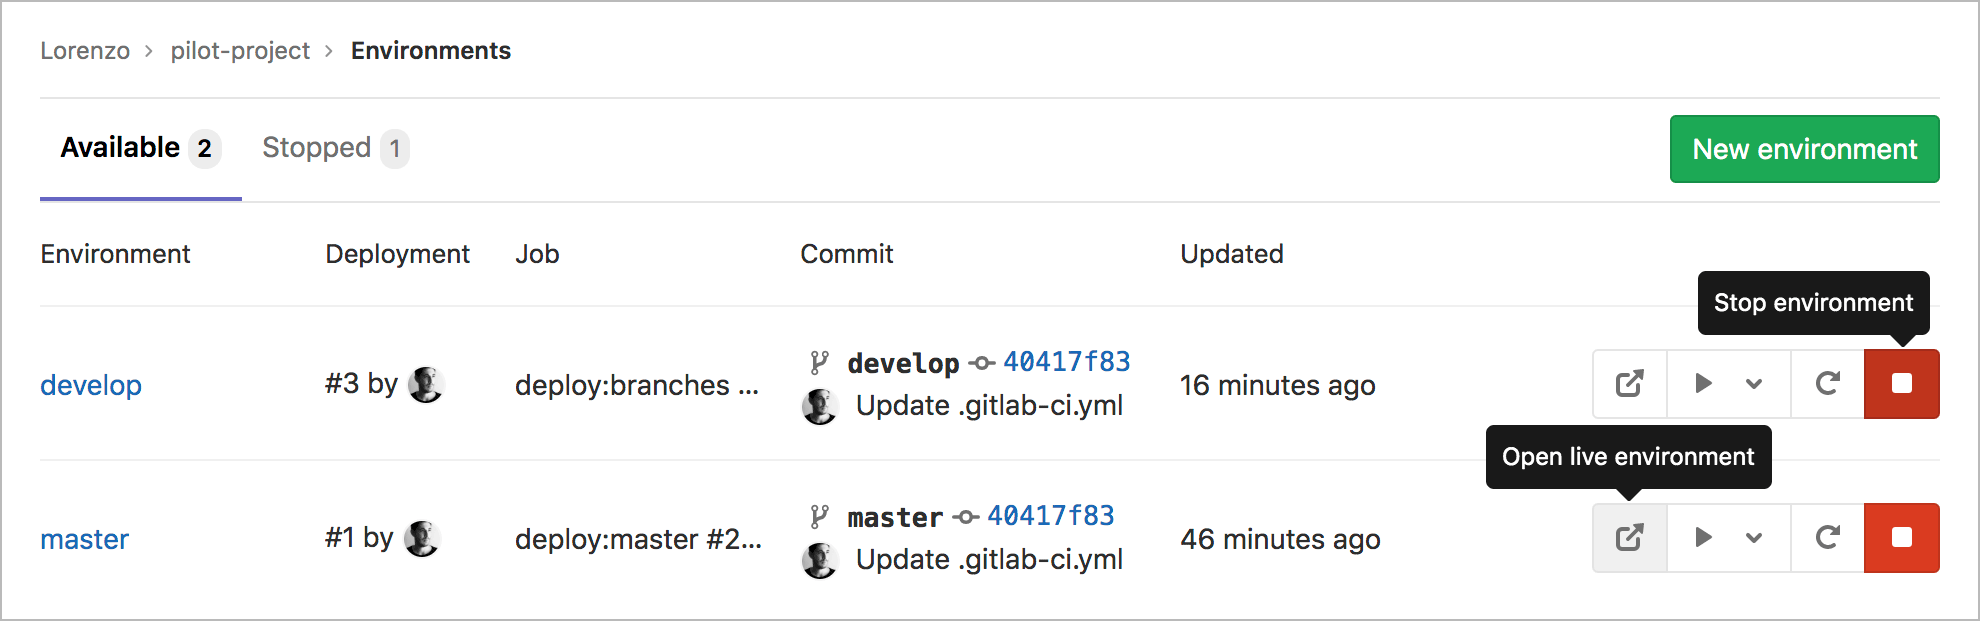Expand manual actions chevron in master row

point(1754,538)
